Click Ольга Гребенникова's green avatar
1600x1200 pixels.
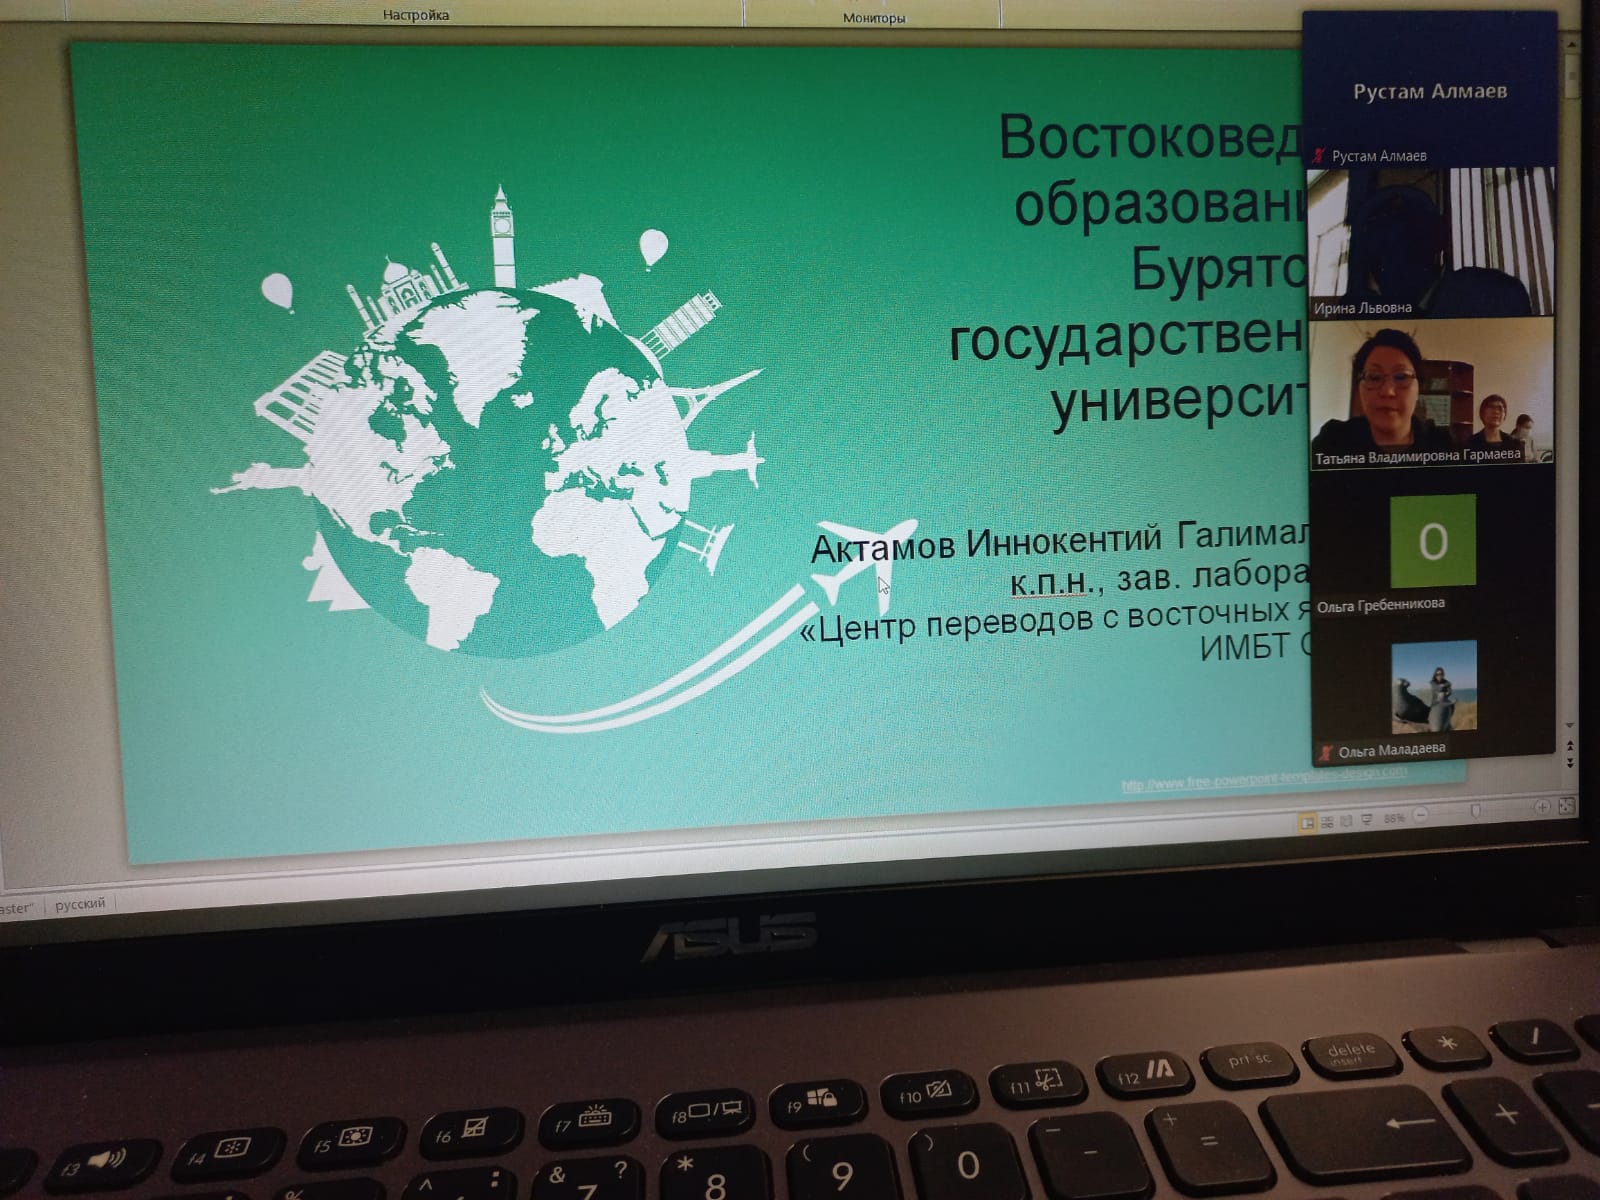(1432, 541)
